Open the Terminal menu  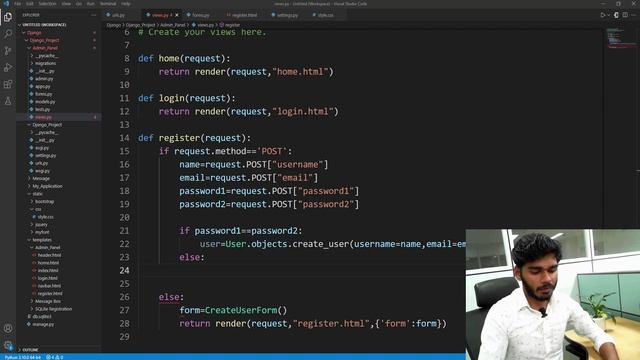tap(108, 4)
